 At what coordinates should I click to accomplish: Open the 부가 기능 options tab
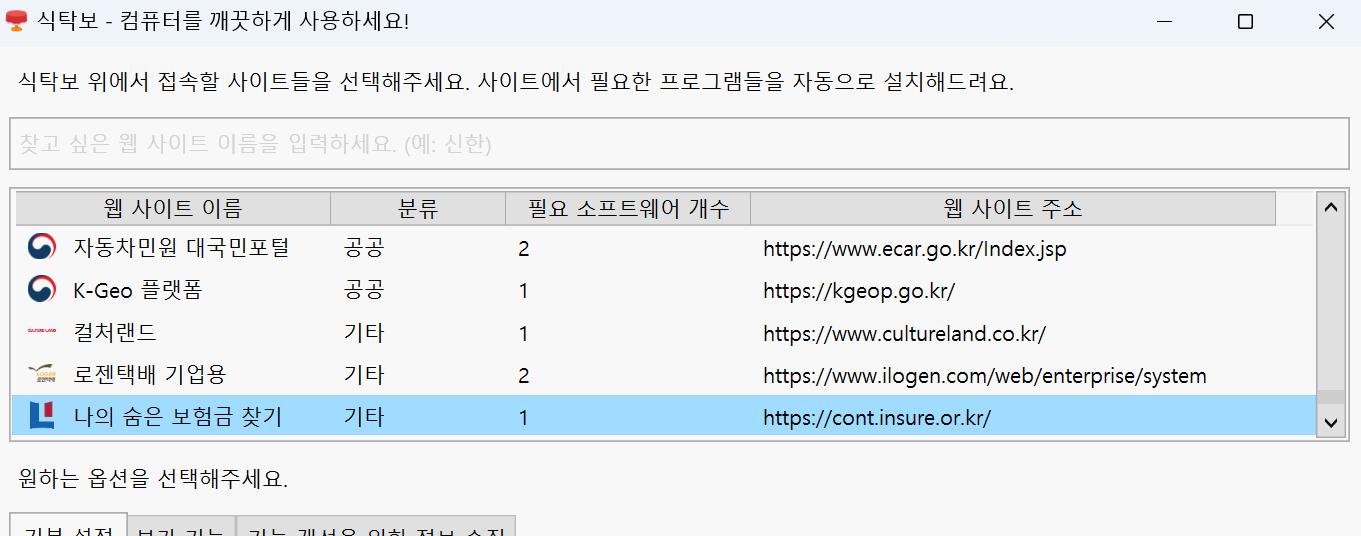click(181, 526)
